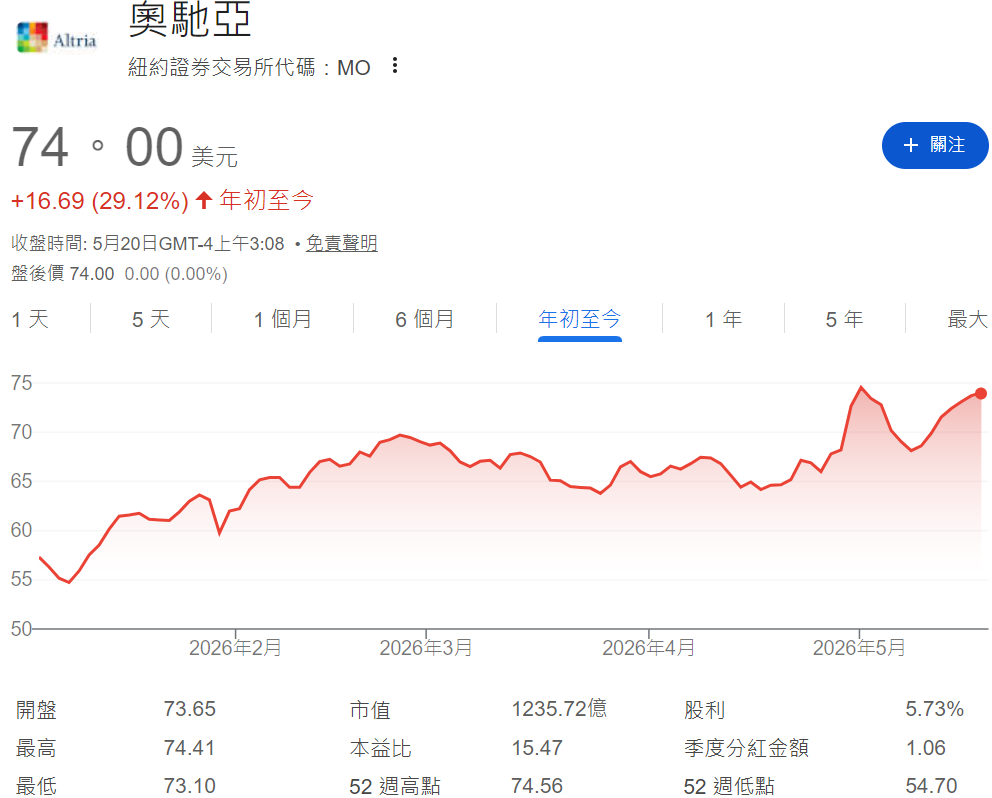Click the 52 週低點 label
This screenshot has width=992, height=798.
[729, 786]
